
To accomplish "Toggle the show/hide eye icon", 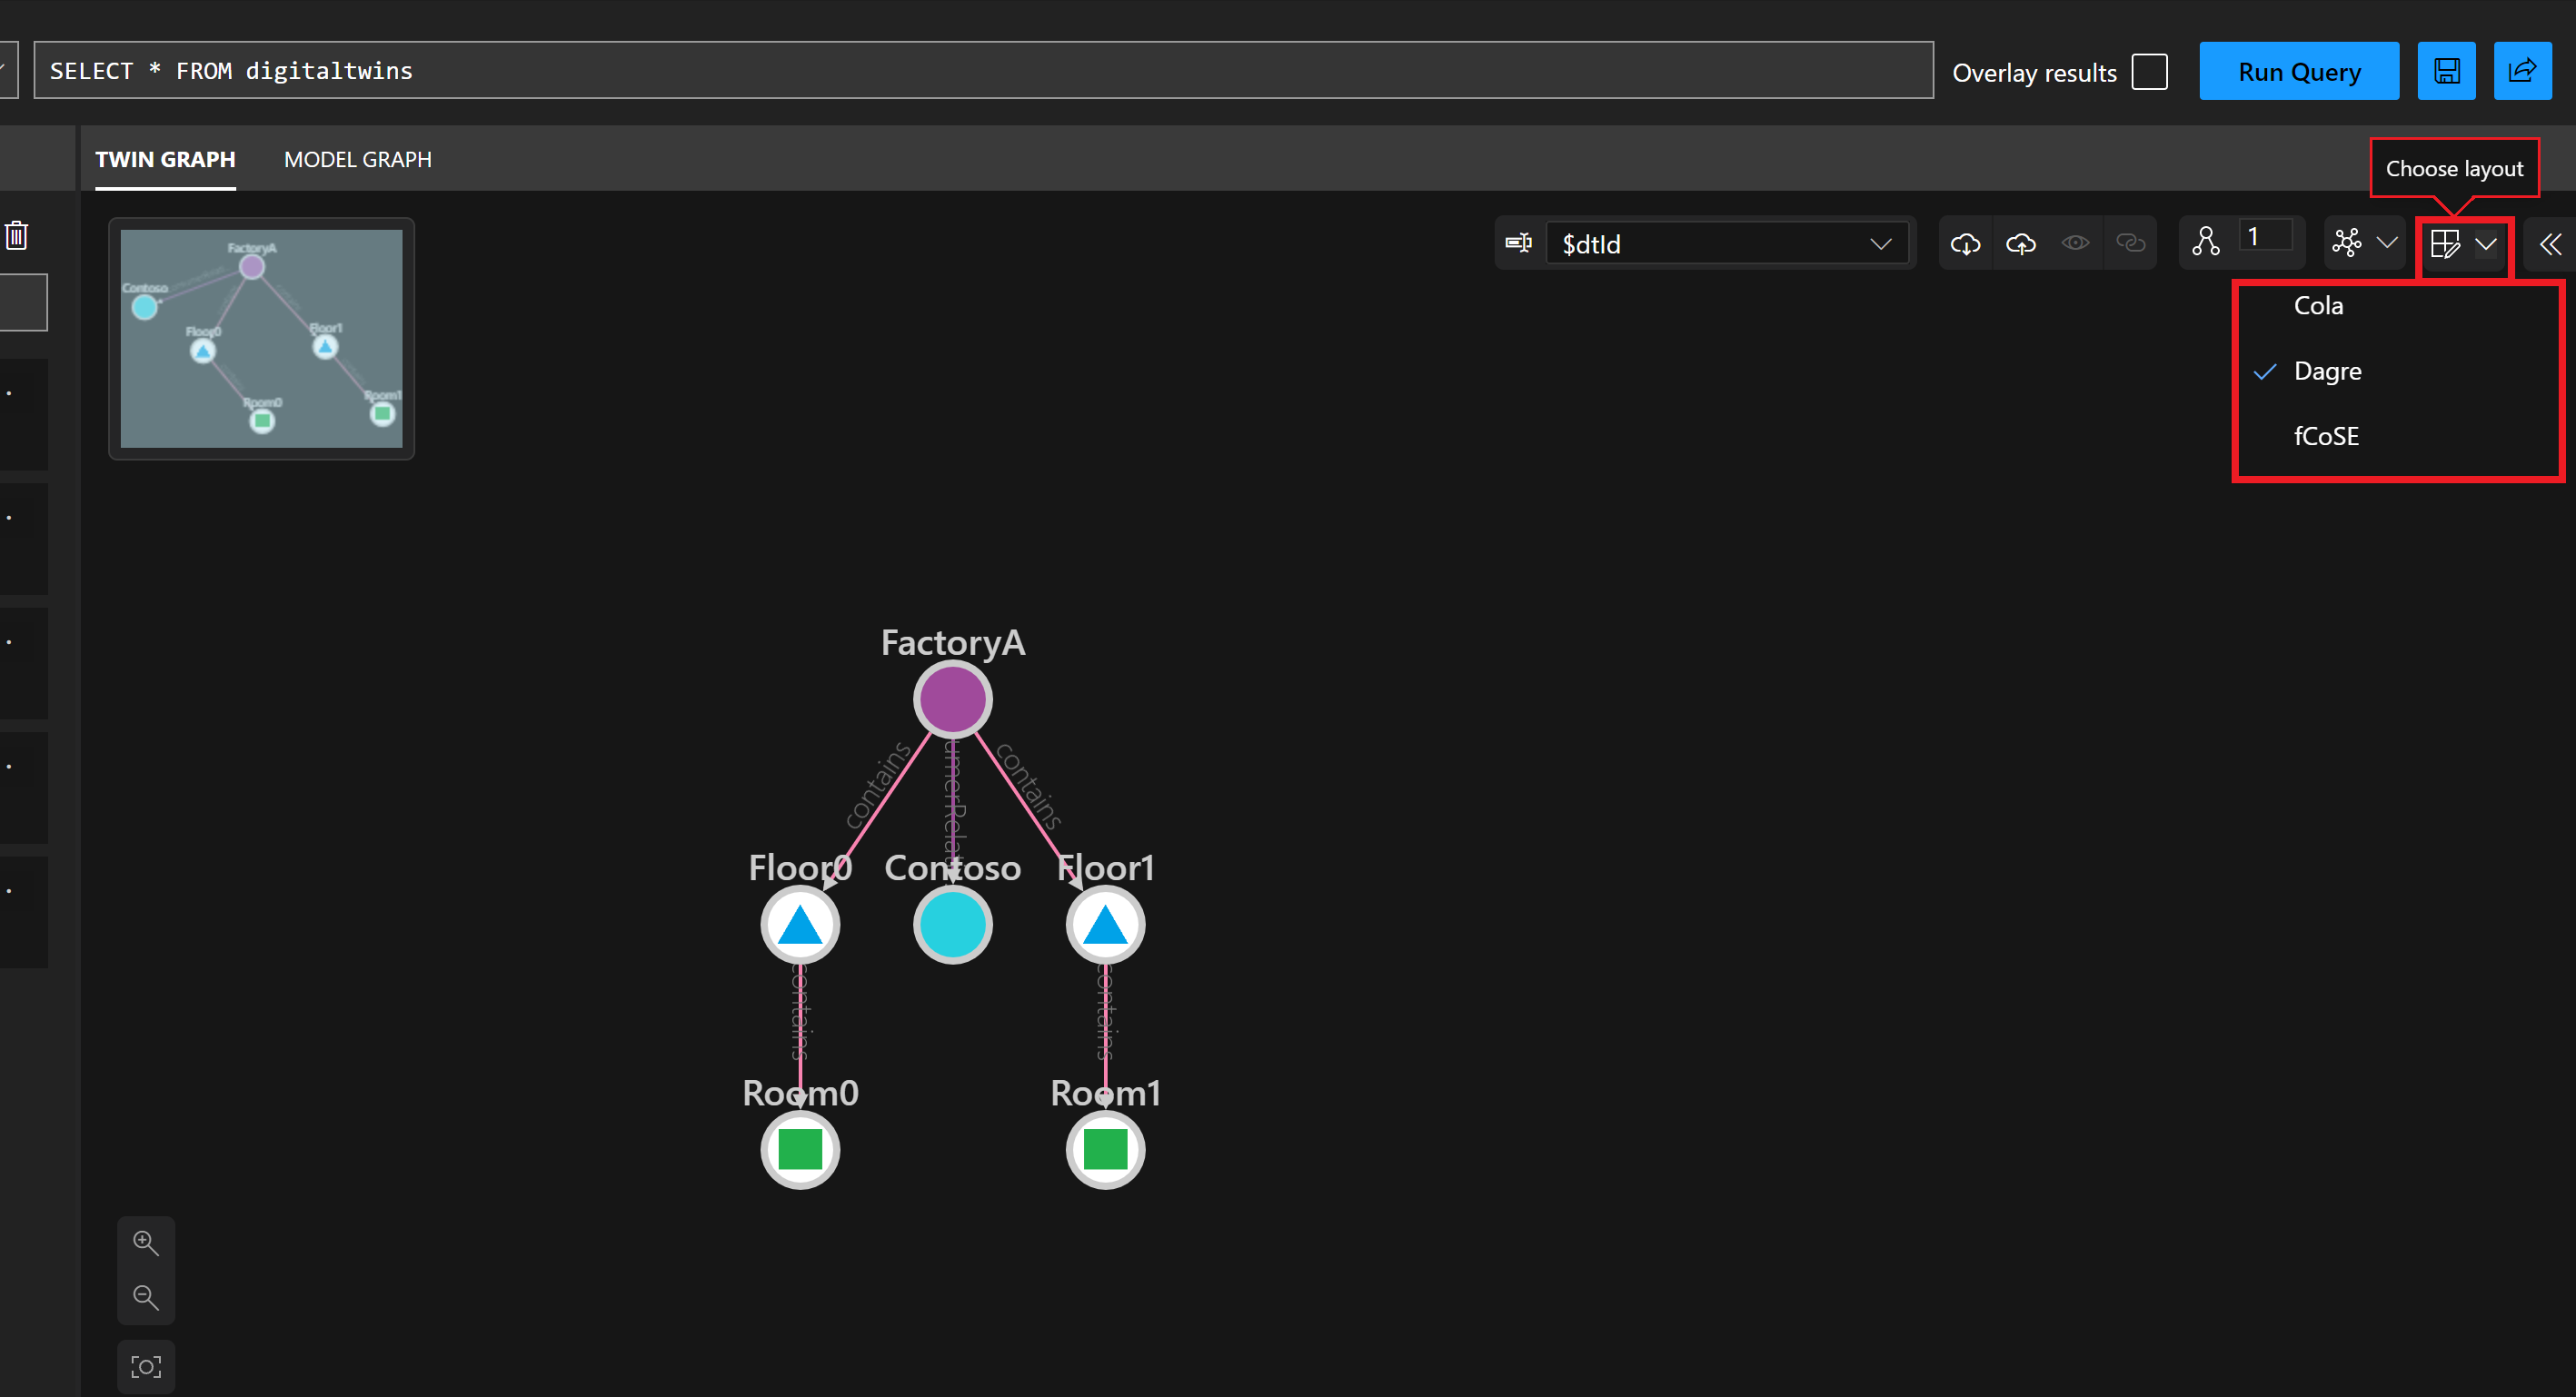I will (2075, 243).
